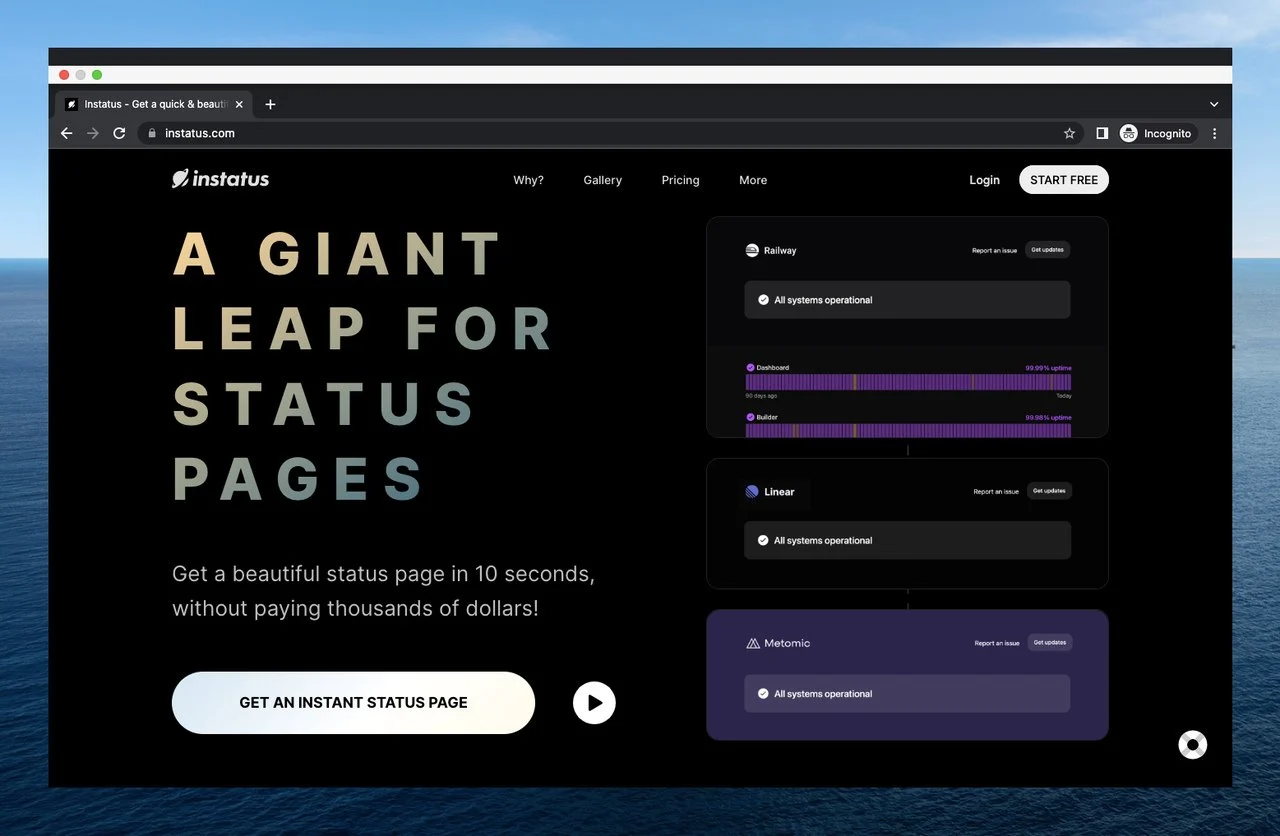Click Get updates on Metomic card
Screen dimensions: 1280x836
(x=1050, y=642)
